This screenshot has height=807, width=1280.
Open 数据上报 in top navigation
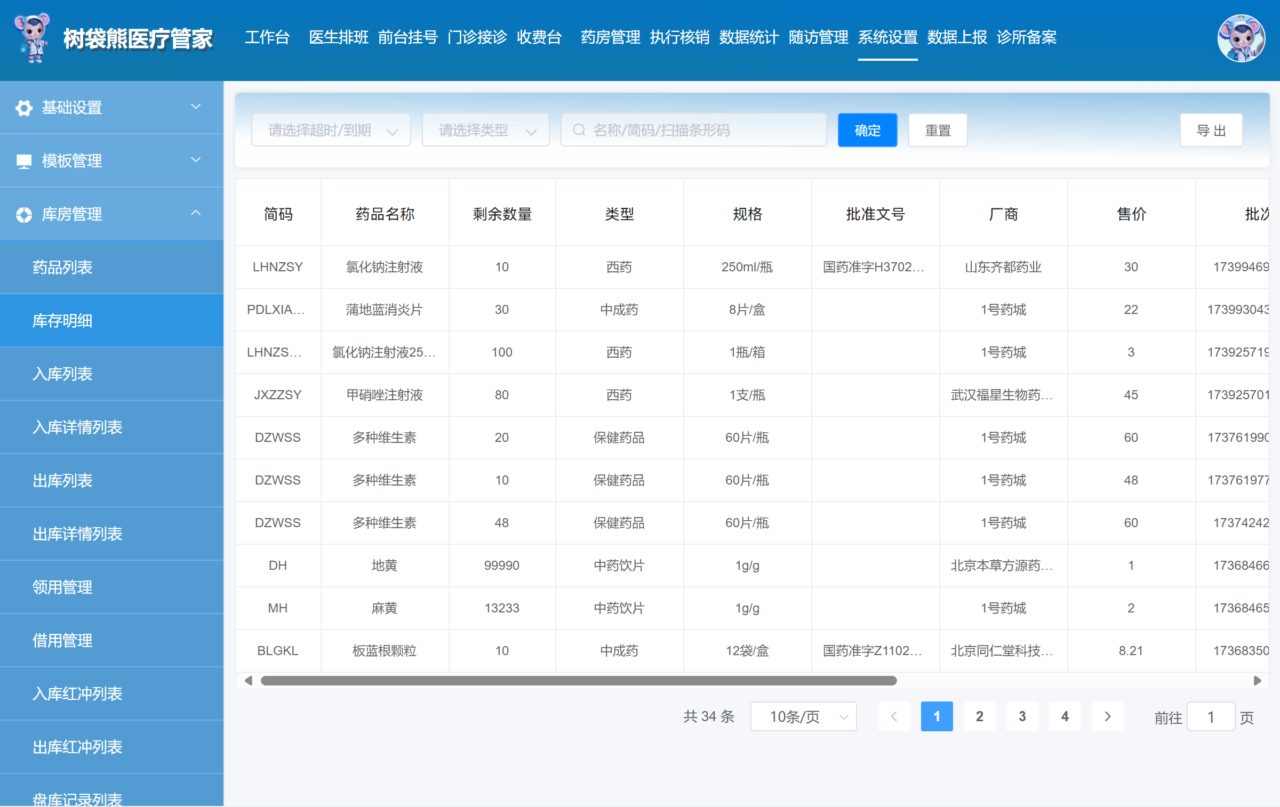point(957,37)
